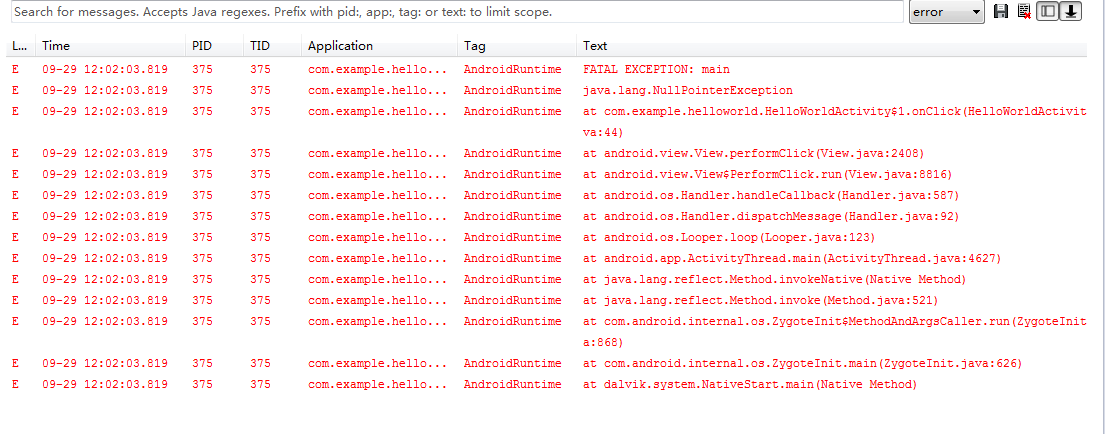This screenshot has height=434, width=1105.
Task: Select the dalvik.system.NativeStart.main log line
Action: tap(547, 385)
